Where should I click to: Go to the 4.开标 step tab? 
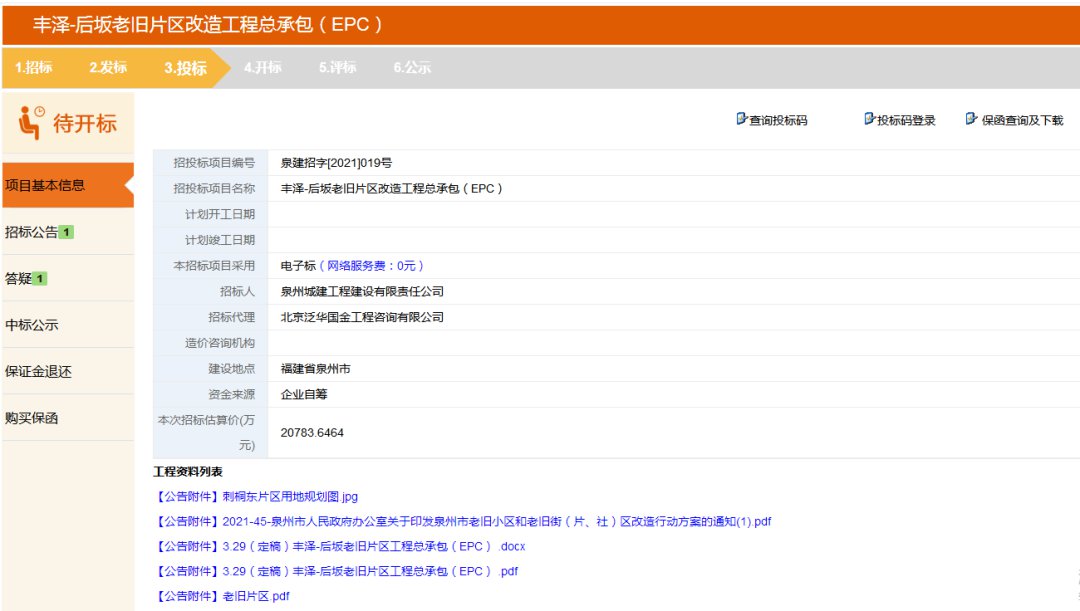262,68
